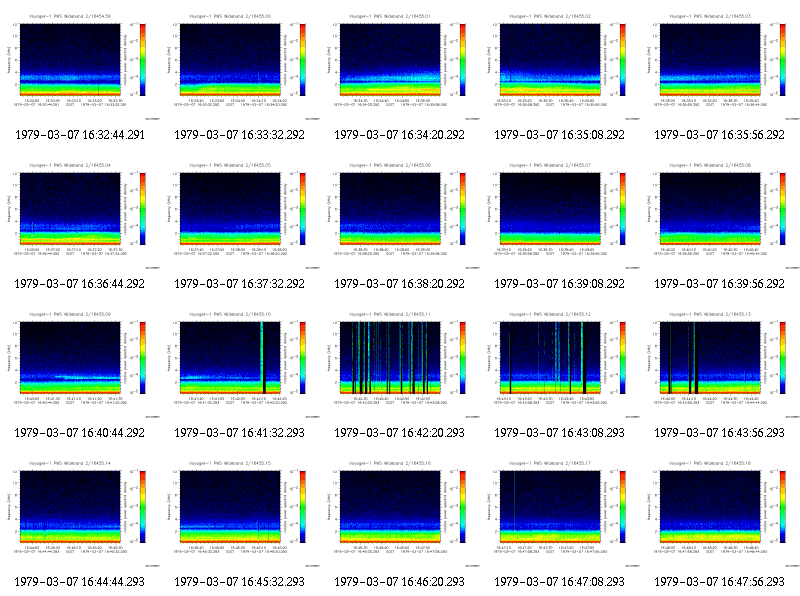Click timestamp text 1979-03-07 16:38:20.292
The image size is (800, 596).
(x=399, y=284)
